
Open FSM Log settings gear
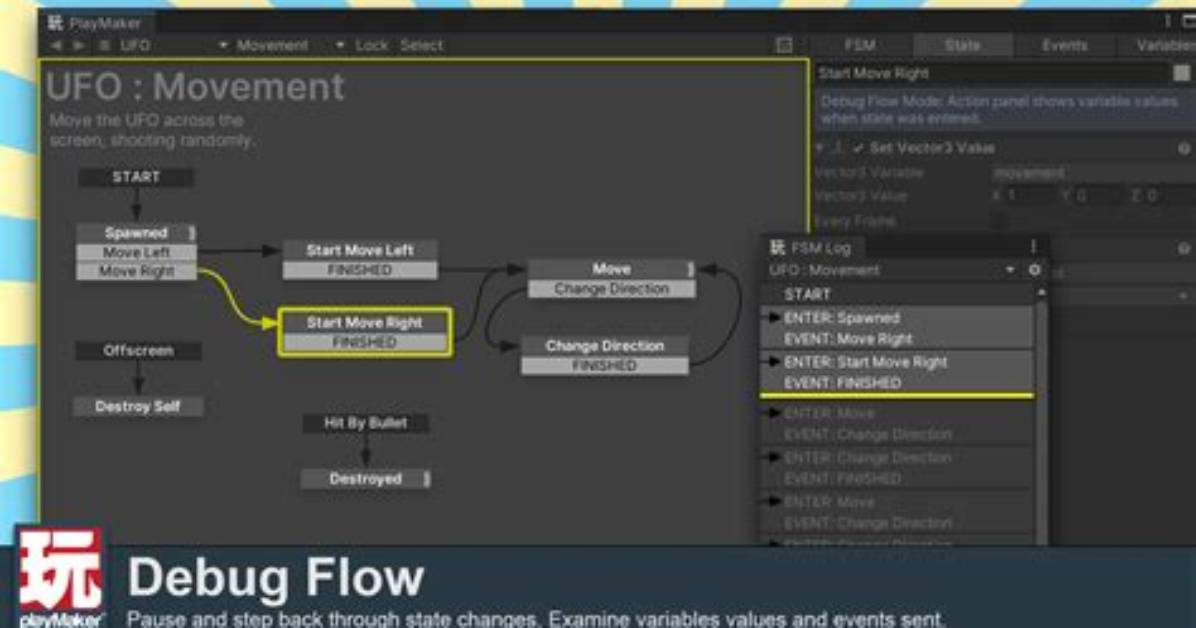[1034, 270]
